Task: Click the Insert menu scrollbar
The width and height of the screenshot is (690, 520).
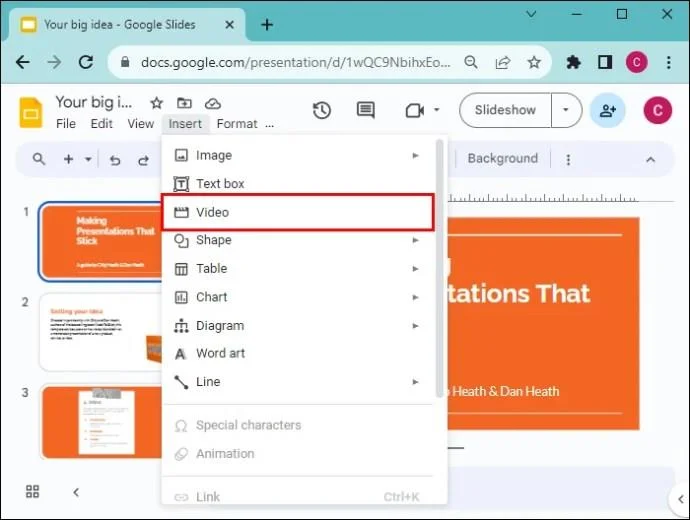Action: (x=440, y=268)
